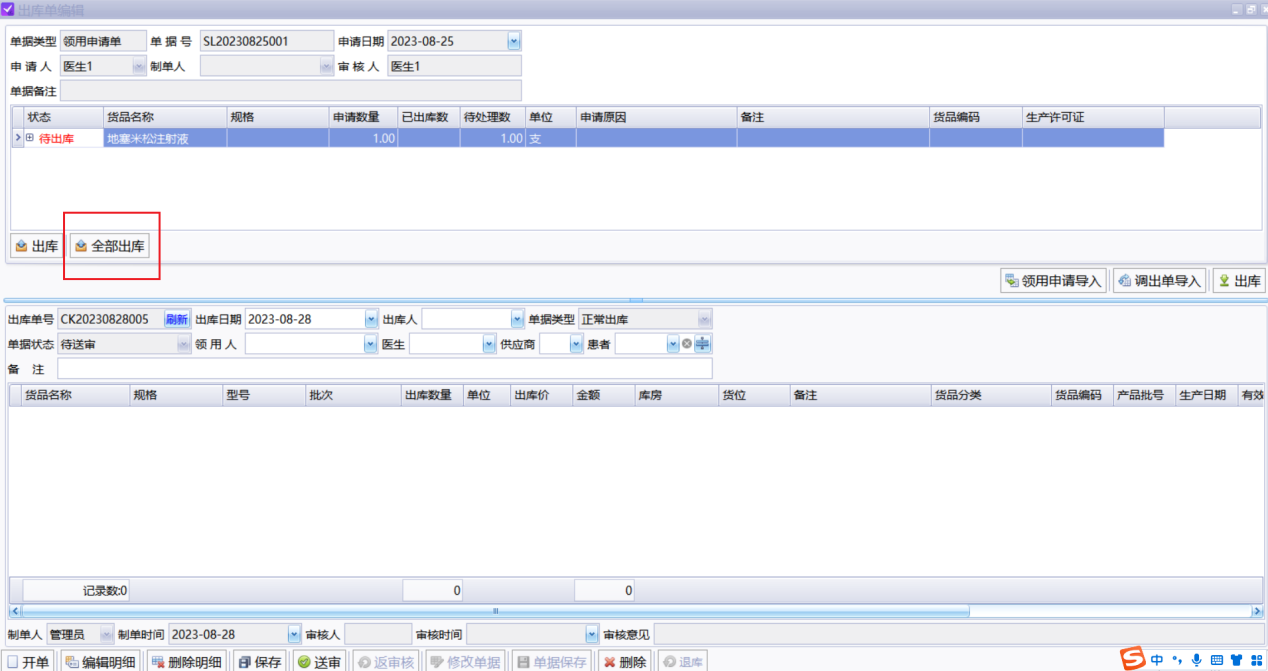The height and width of the screenshot is (671, 1268).
Task: Click the 货品分类 column header
Action: 991,395
